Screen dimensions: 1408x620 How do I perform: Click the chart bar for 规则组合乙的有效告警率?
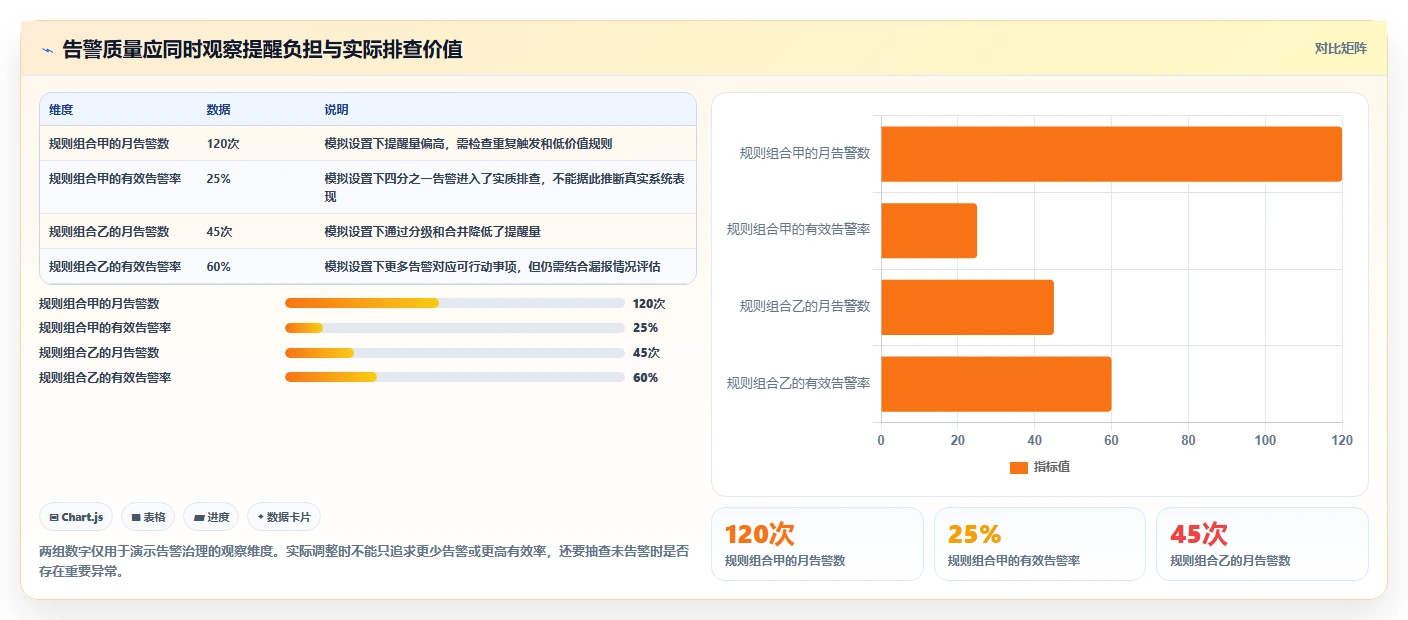coord(996,384)
